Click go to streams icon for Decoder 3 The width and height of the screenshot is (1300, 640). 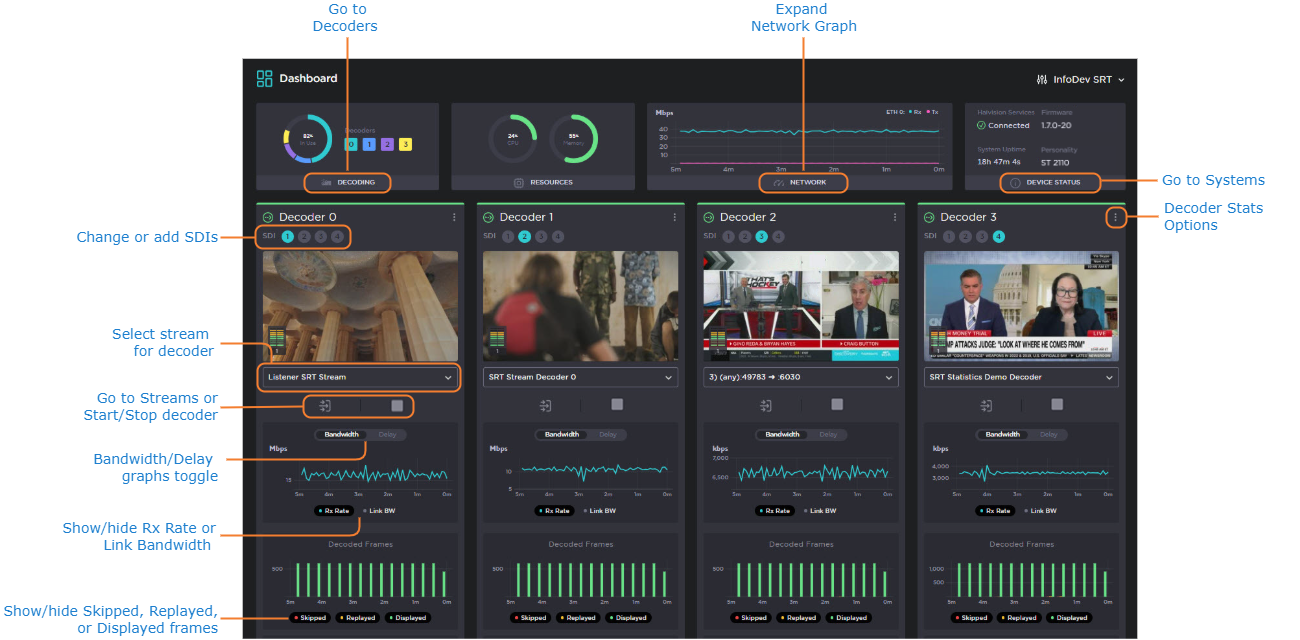[986, 405]
